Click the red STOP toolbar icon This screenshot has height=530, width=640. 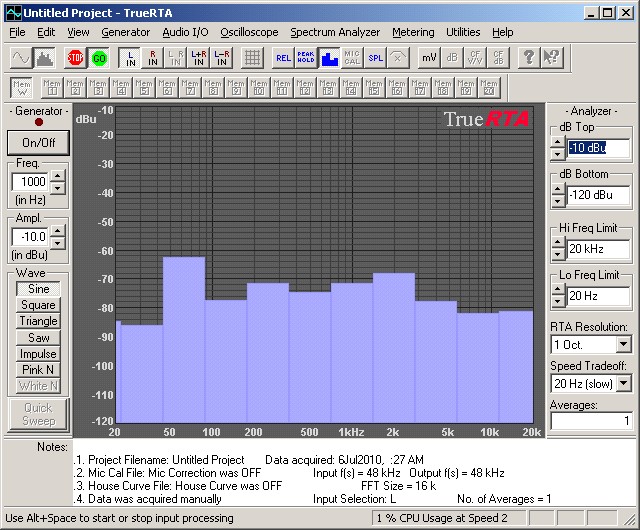[75, 57]
